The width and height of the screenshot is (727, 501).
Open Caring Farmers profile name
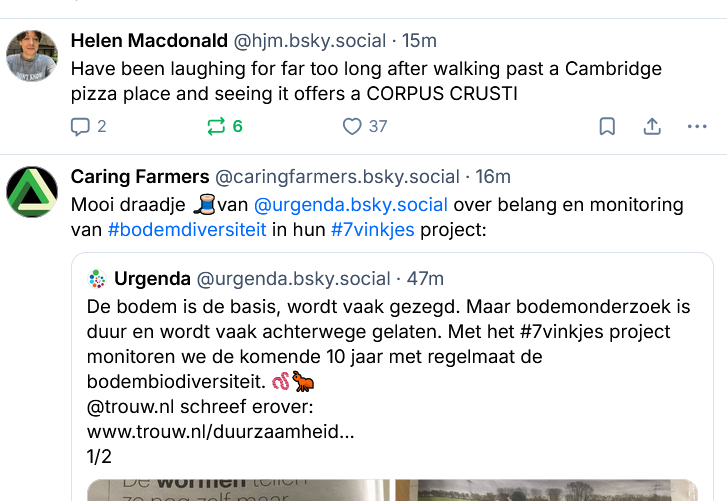click(x=140, y=177)
